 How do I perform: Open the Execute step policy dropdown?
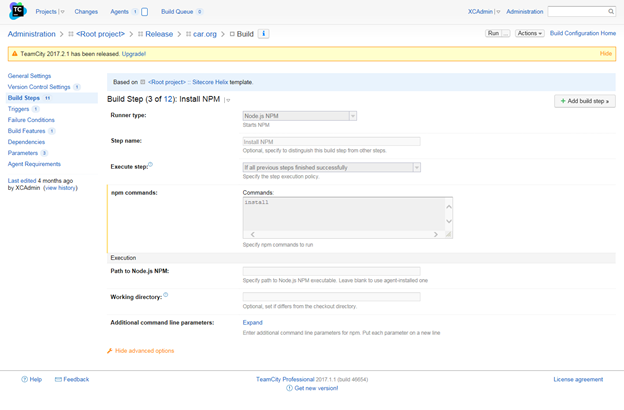pos(331,168)
